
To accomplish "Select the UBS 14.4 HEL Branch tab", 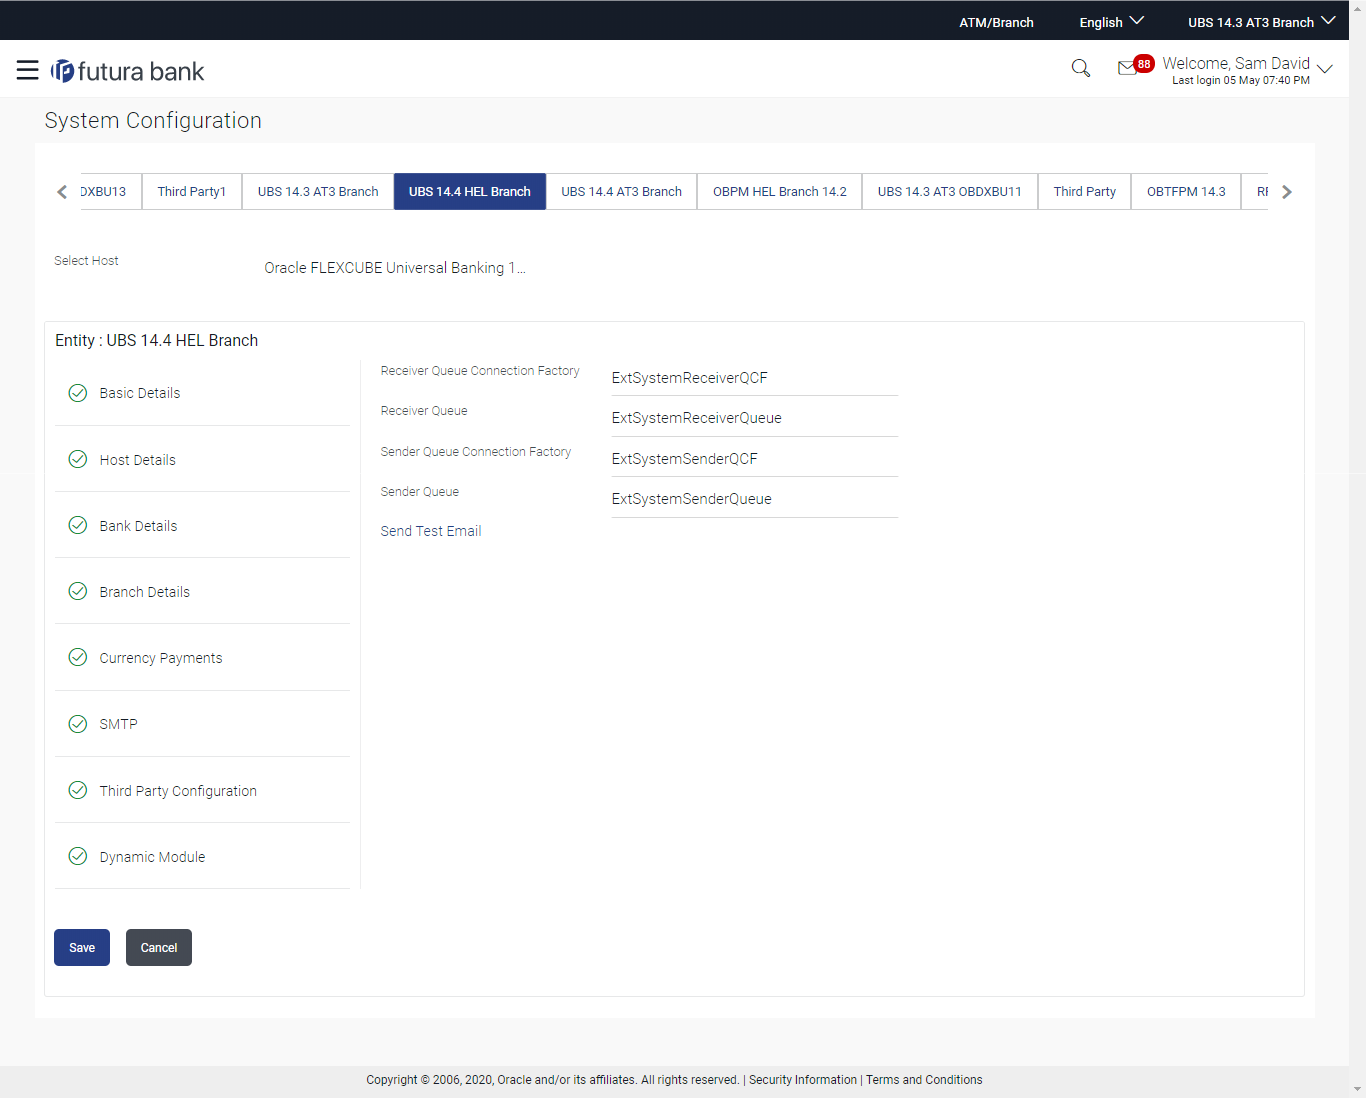I will click(x=470, y=191).
